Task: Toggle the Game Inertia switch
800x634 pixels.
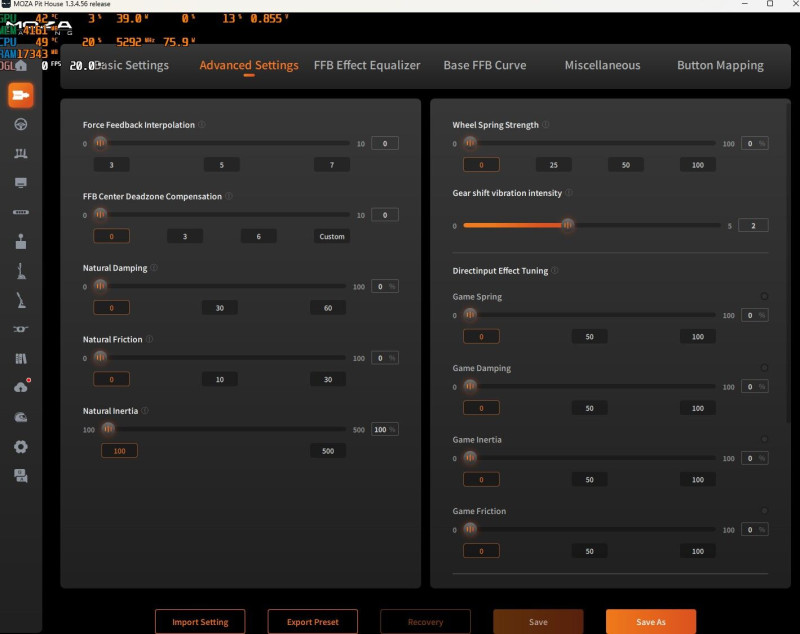Action: (764, 439)
